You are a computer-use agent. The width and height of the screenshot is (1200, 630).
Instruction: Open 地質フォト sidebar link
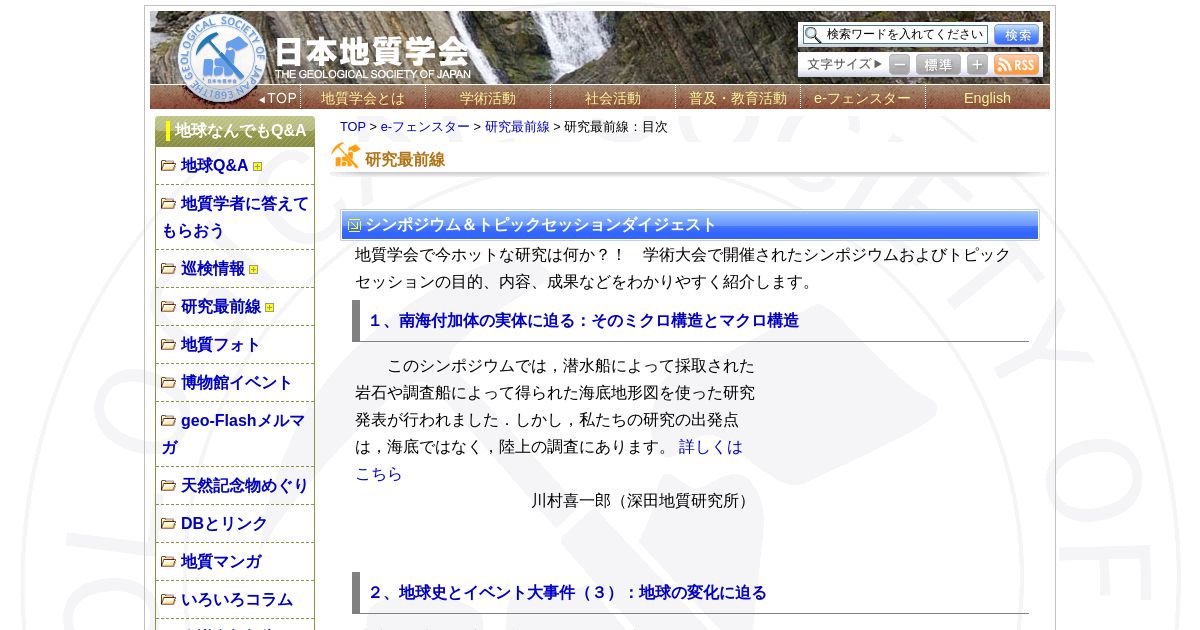click(x=220, y=345)
